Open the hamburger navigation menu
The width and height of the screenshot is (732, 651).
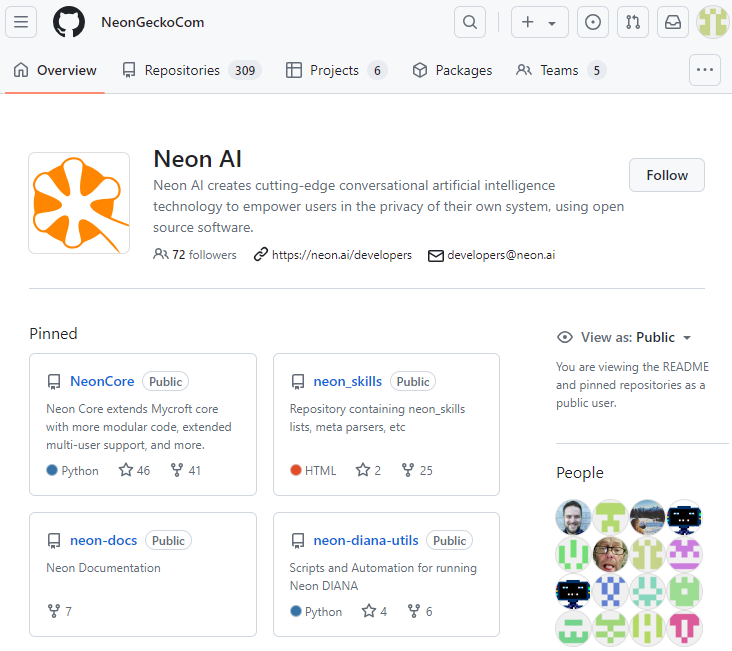click(21, 22)
